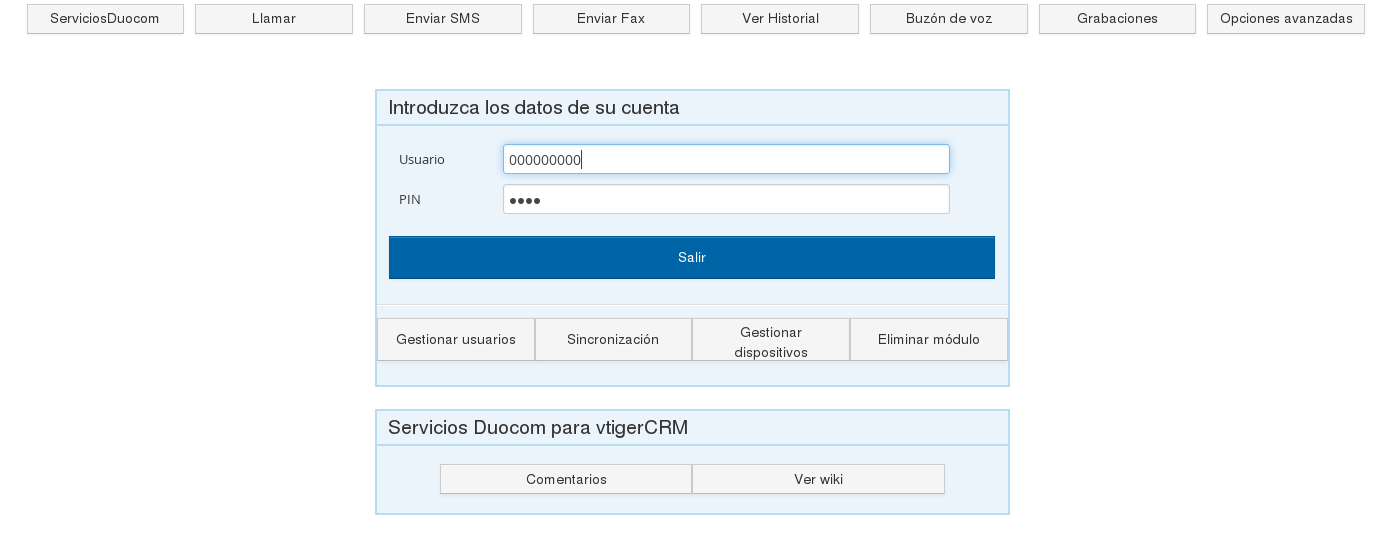Image resolution: width=1387 pixels, height=545 pixels.
Task: Open Gestionar dispositivos
Action: [771, 340]
